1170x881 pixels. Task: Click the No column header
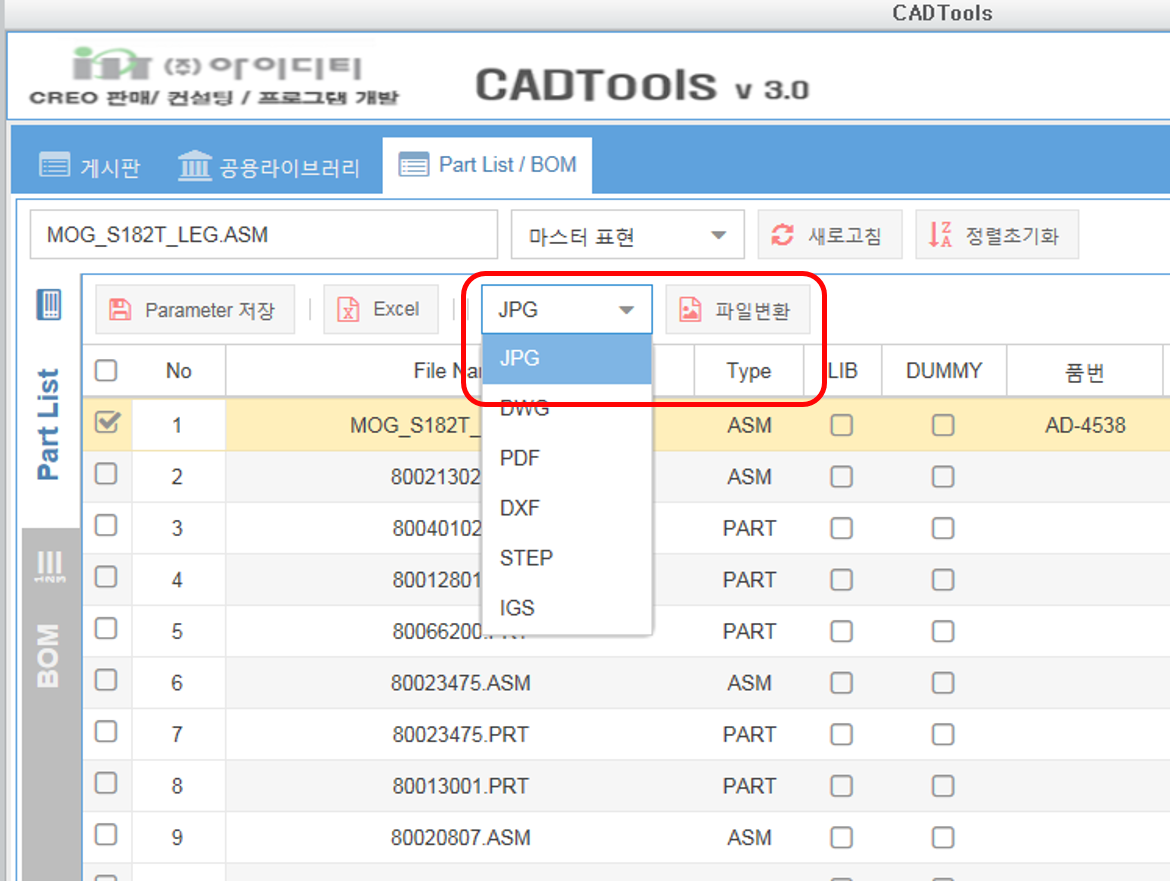(178, 371)
